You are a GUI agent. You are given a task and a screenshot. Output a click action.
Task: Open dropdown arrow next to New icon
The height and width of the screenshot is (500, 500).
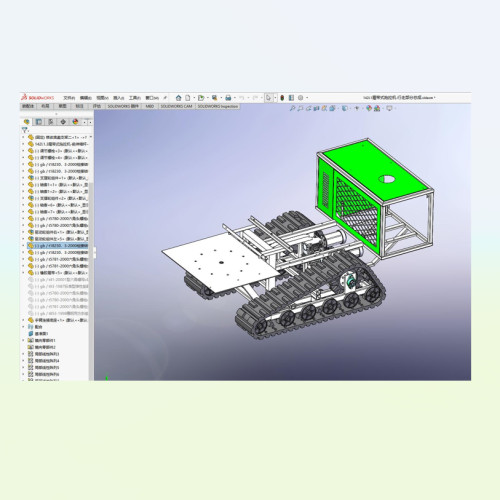(194, 98)
